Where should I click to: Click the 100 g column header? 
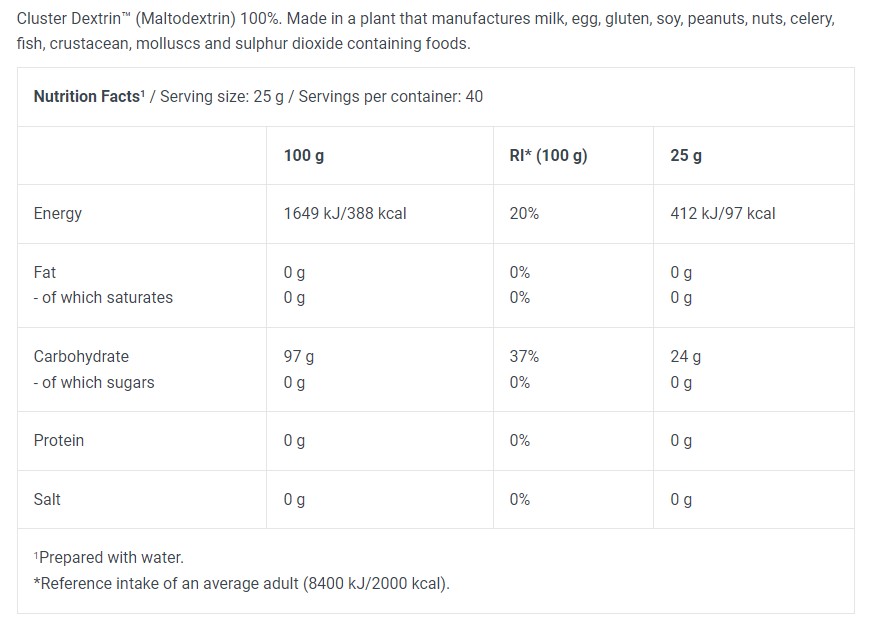click(304, 155)
